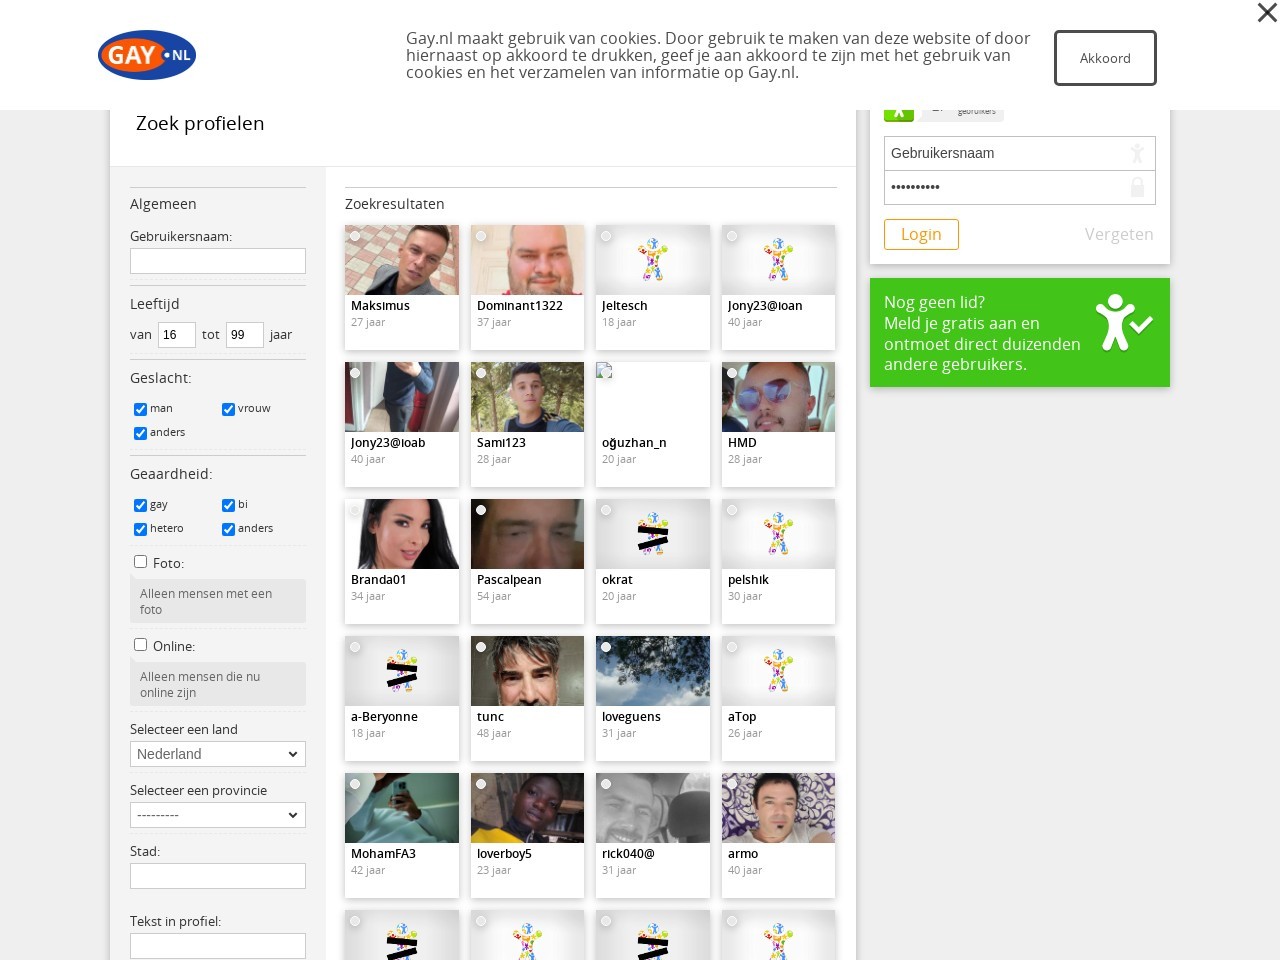This screenshot has height=960, width=1280.
Task: Click the status dot on loverboy5 card
Action: (481, 784)
